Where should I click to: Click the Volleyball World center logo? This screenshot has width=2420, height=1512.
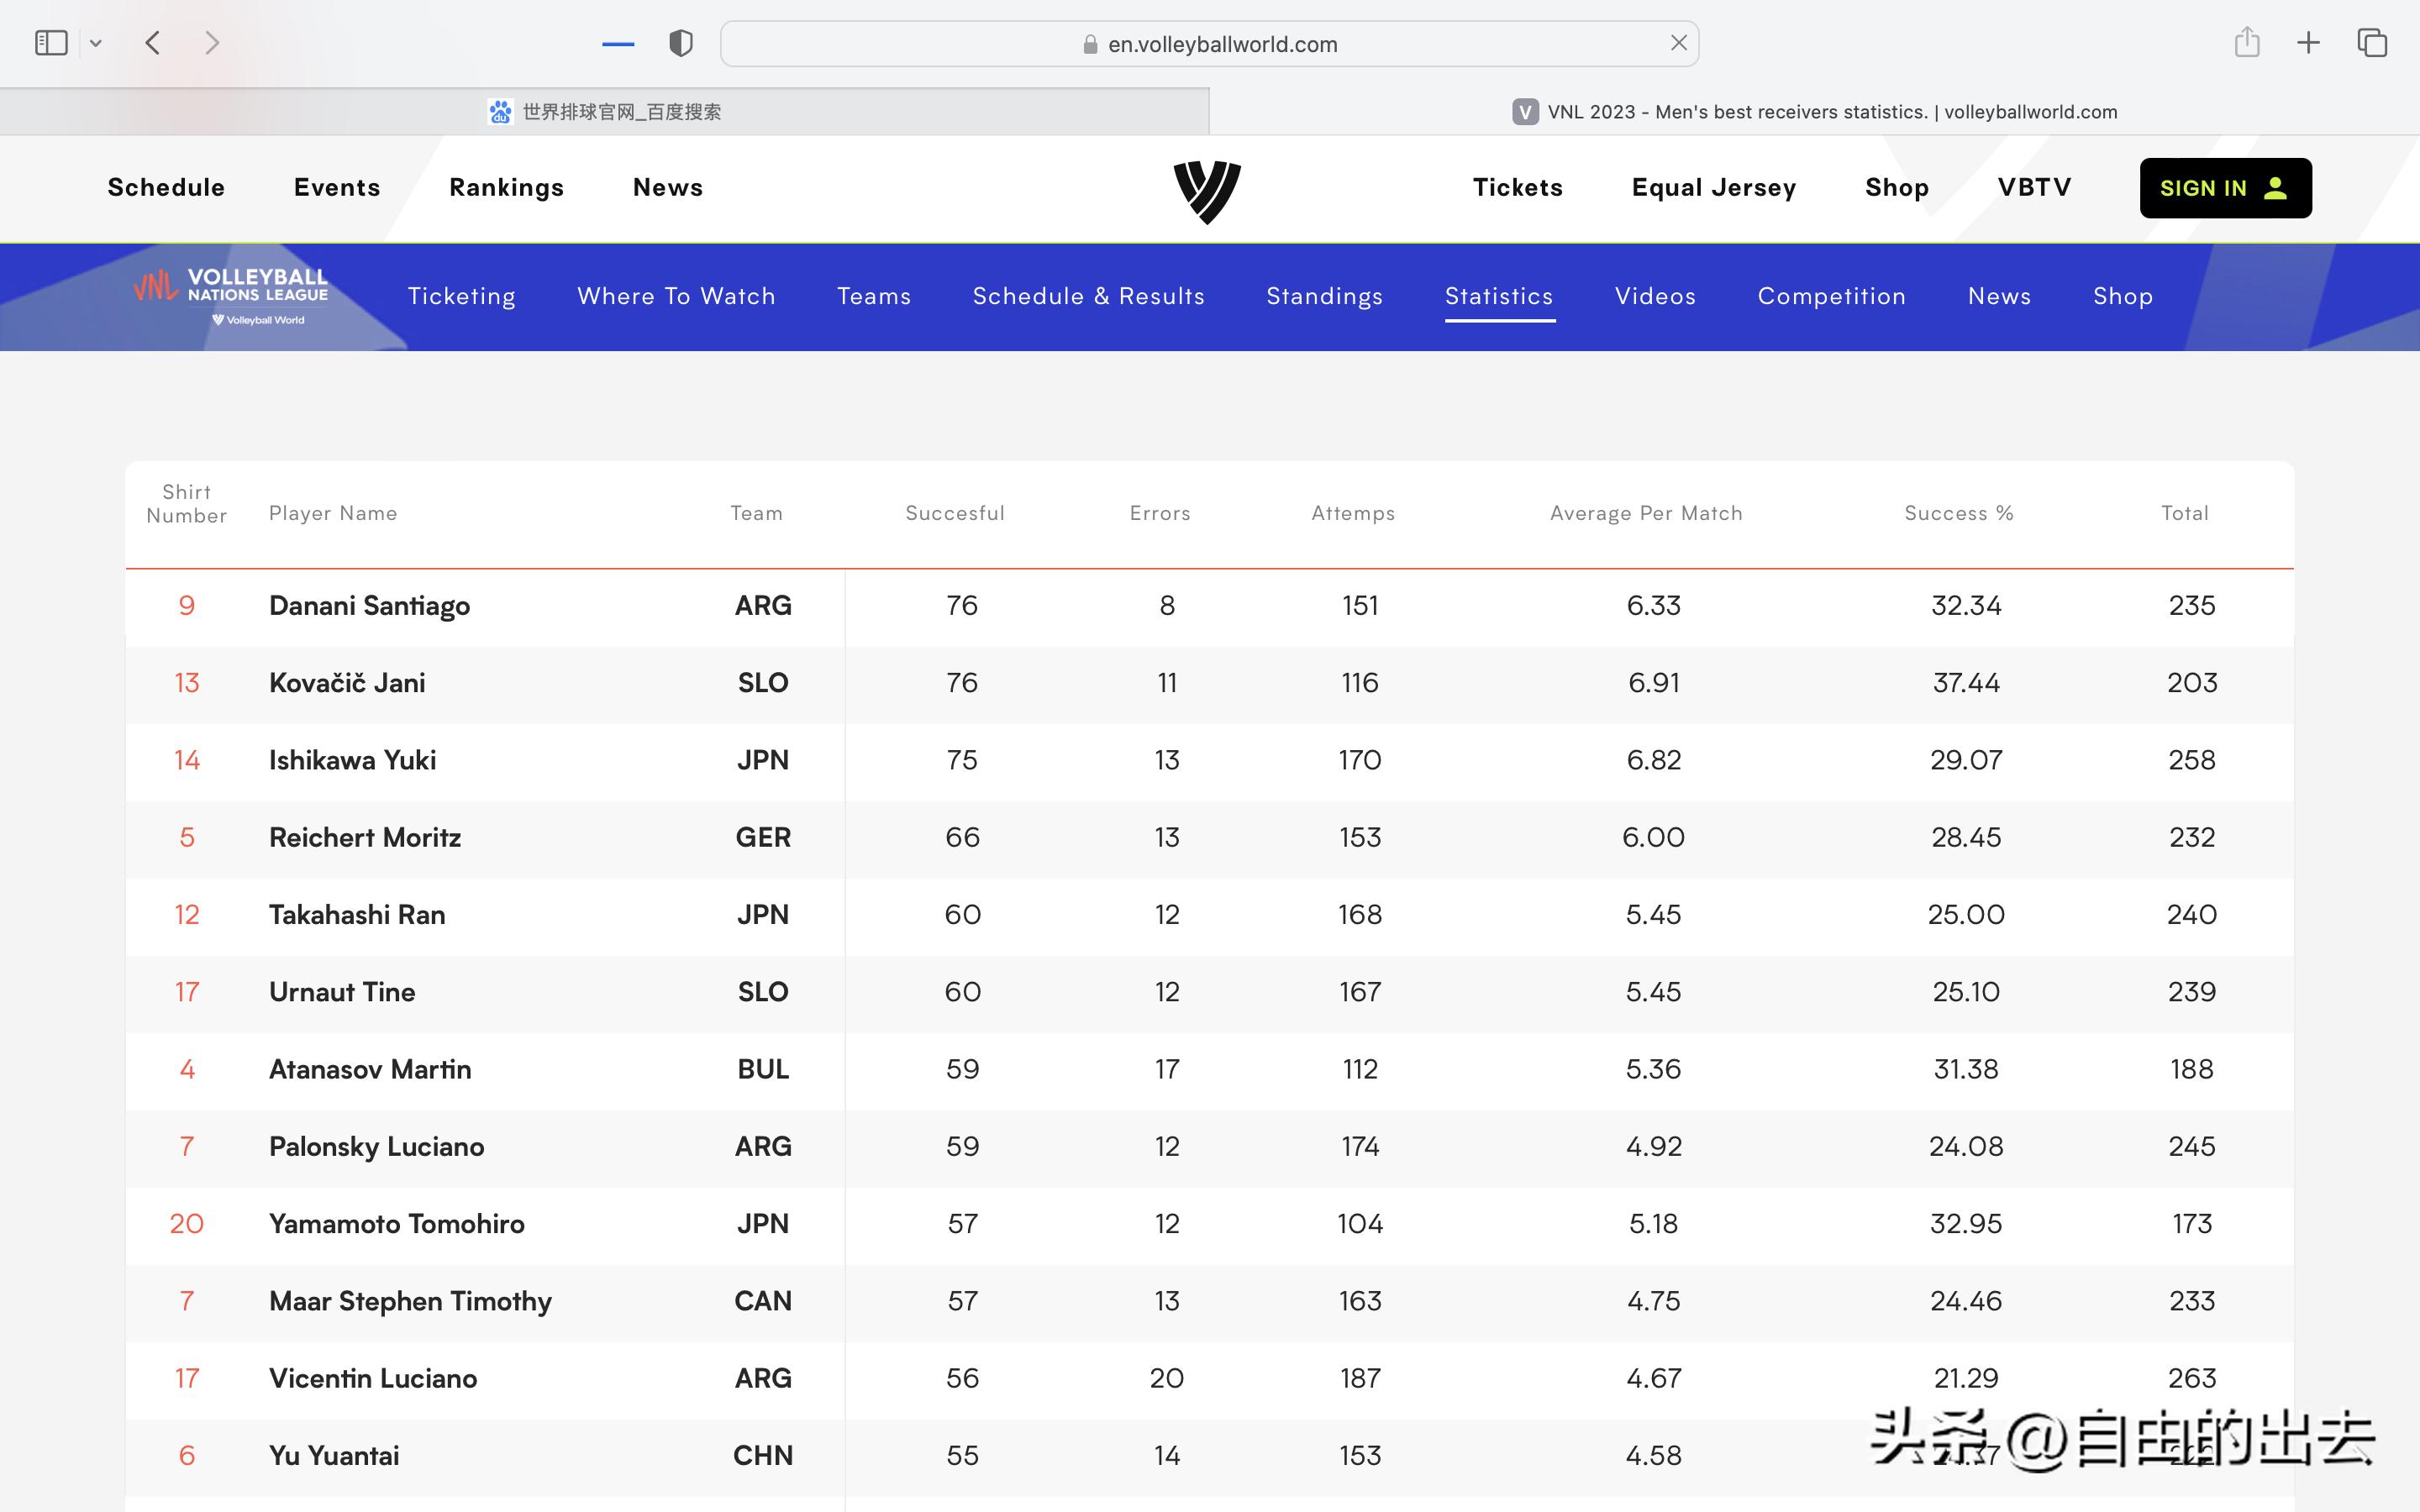1207,190
